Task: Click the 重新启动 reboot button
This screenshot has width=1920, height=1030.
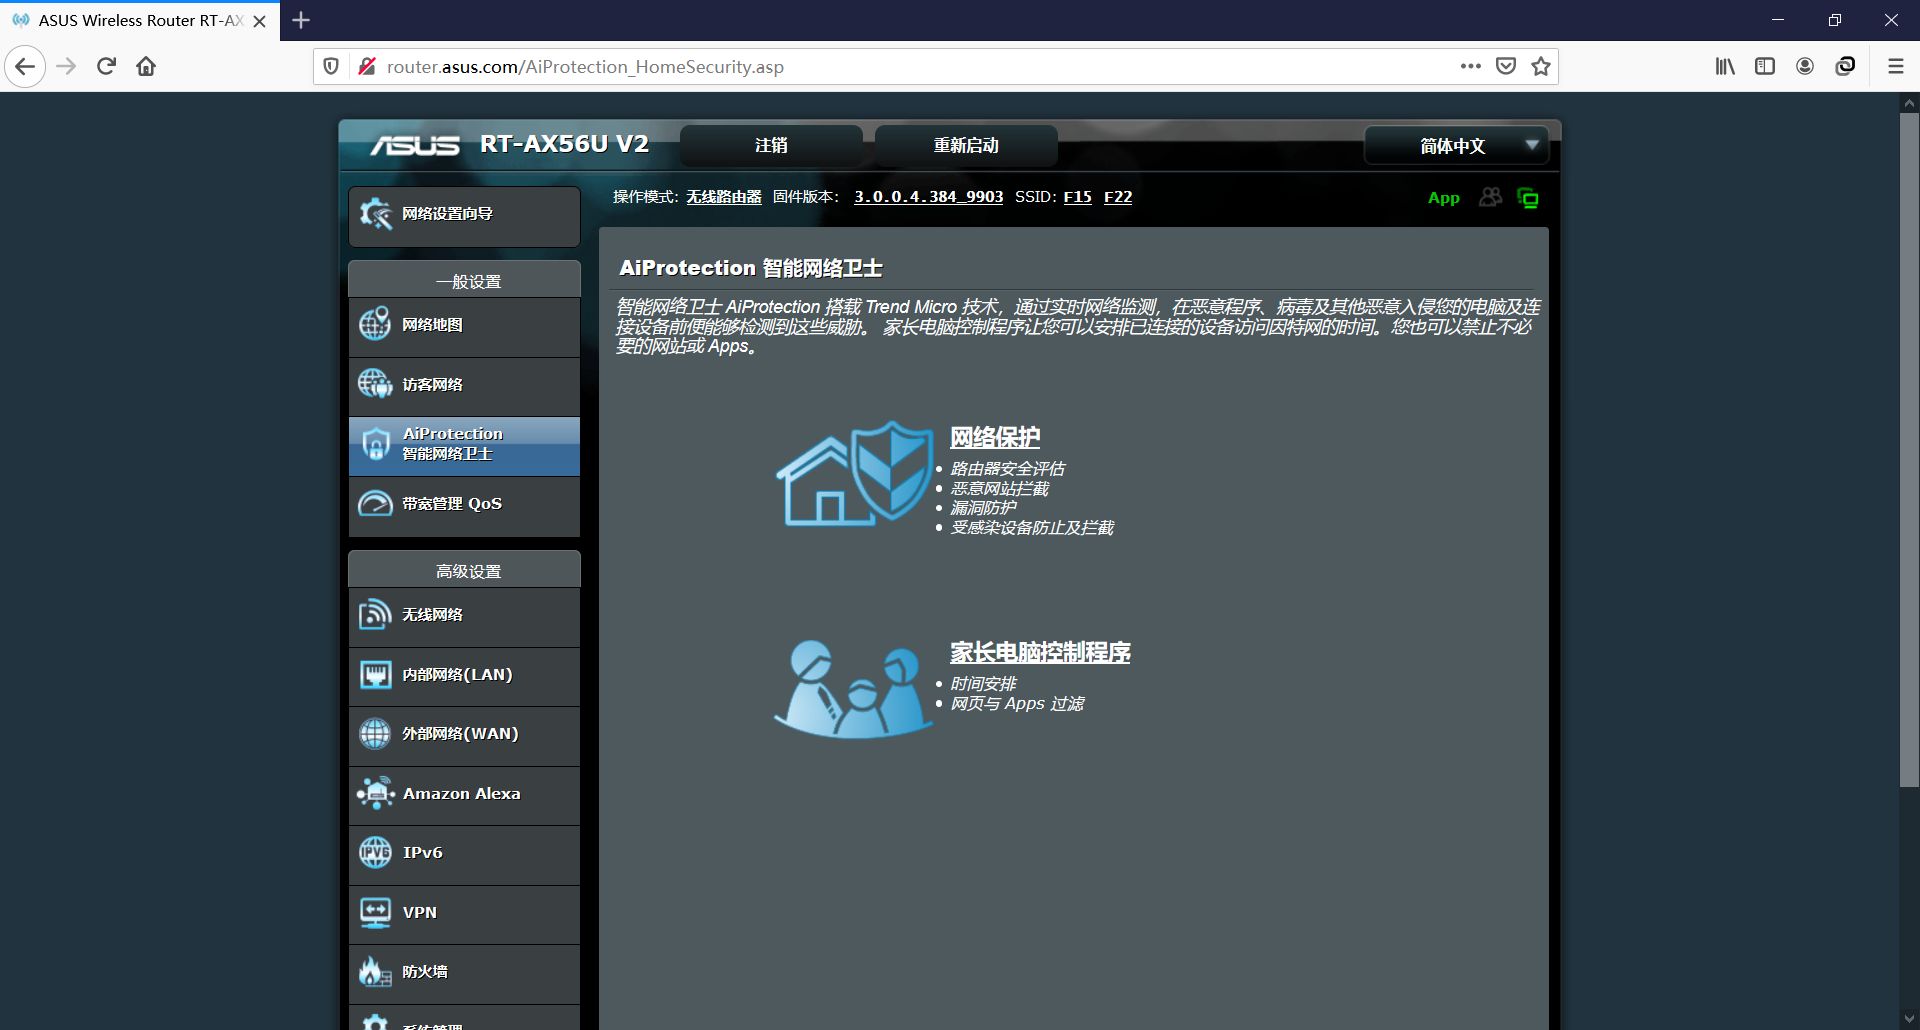Action: 966,145
